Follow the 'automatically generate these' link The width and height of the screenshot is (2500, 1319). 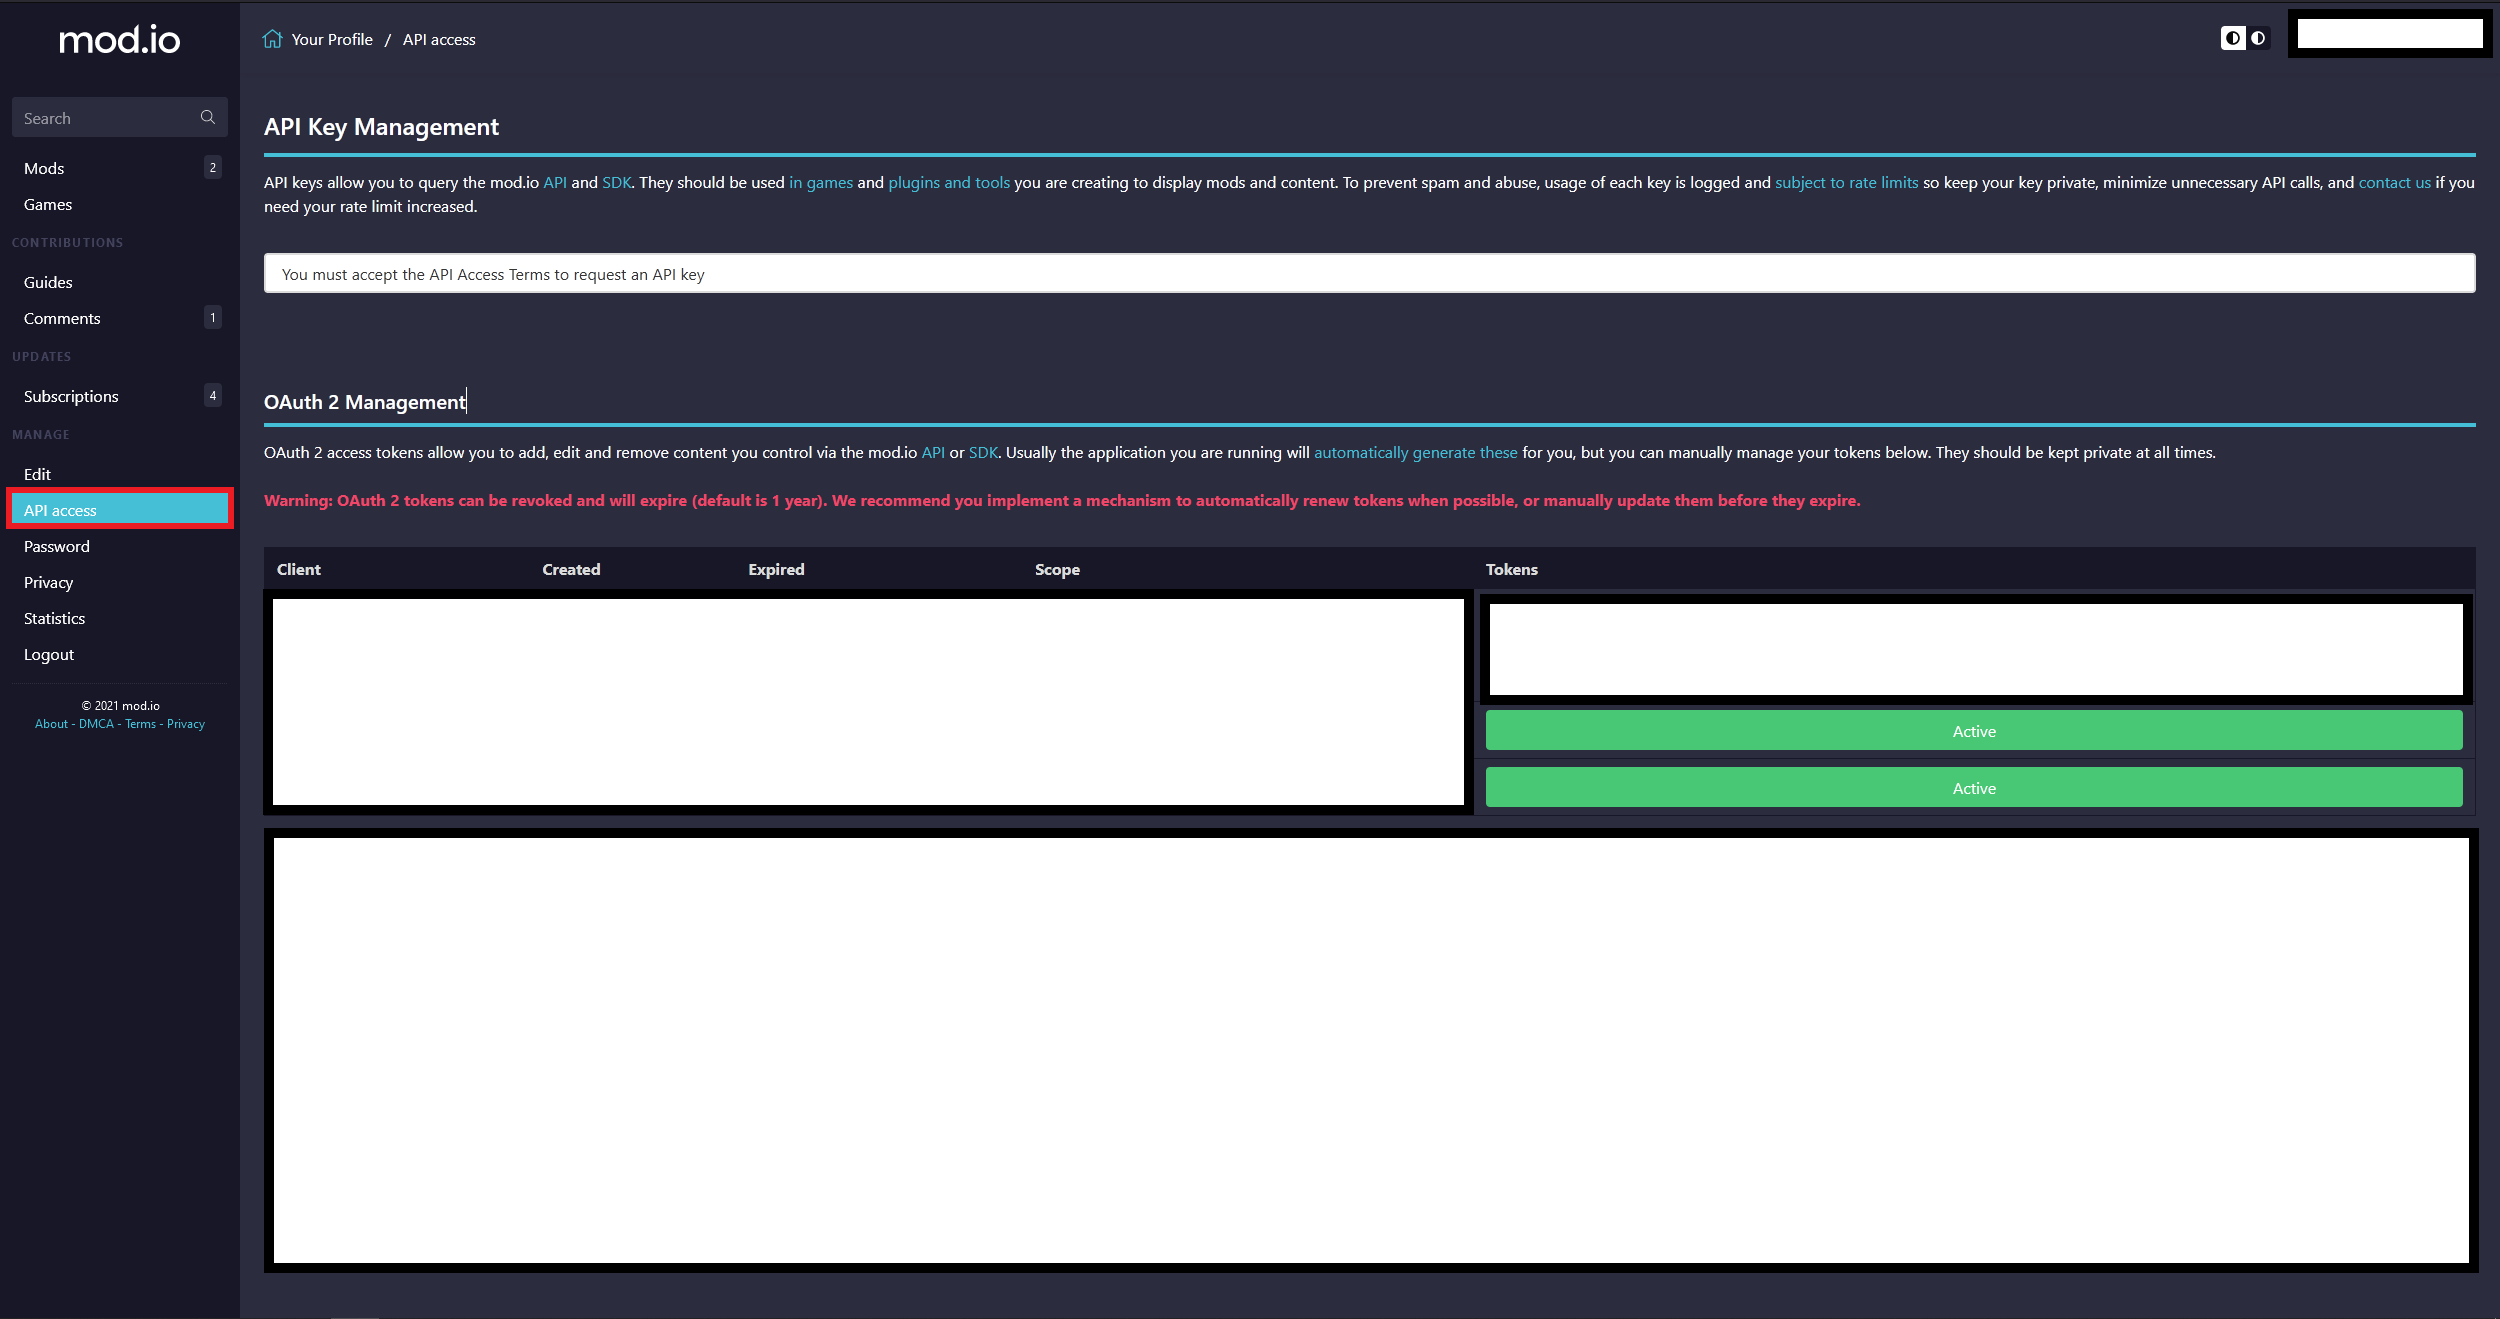pyautogui.click(x=1416, y=452)
